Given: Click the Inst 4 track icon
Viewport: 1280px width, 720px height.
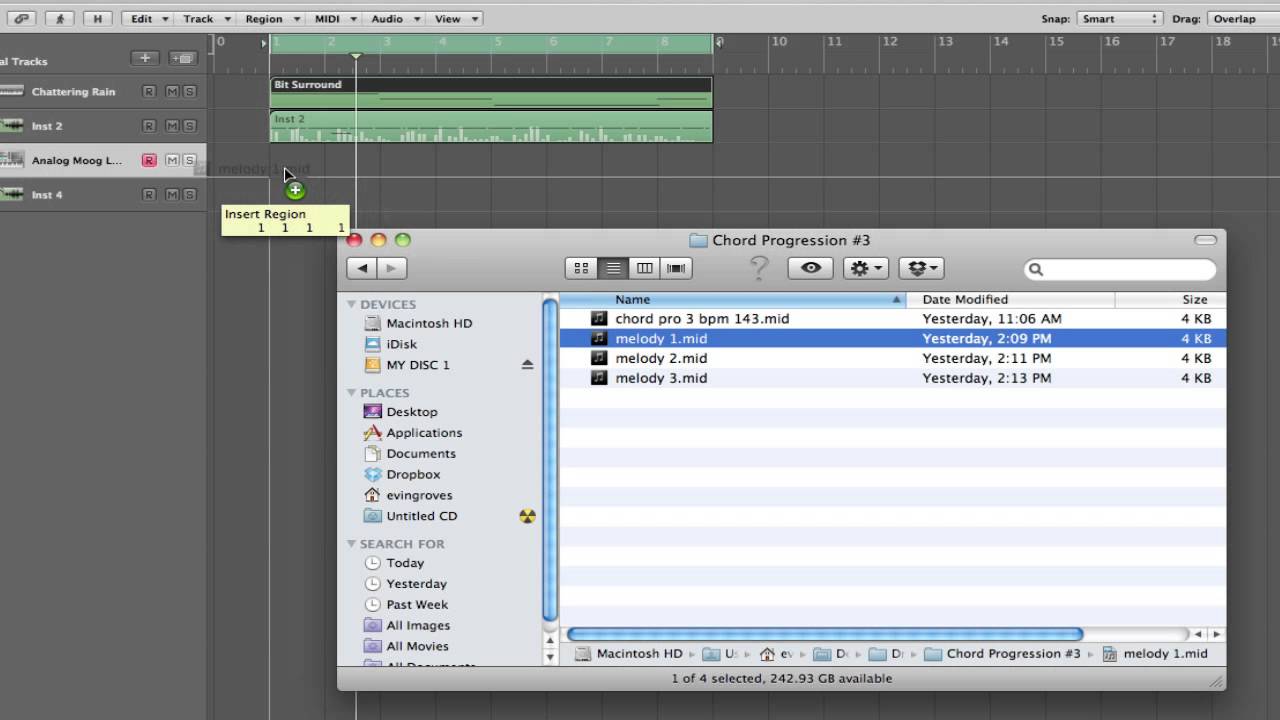Looking at the screenshot, I should 12,194.
